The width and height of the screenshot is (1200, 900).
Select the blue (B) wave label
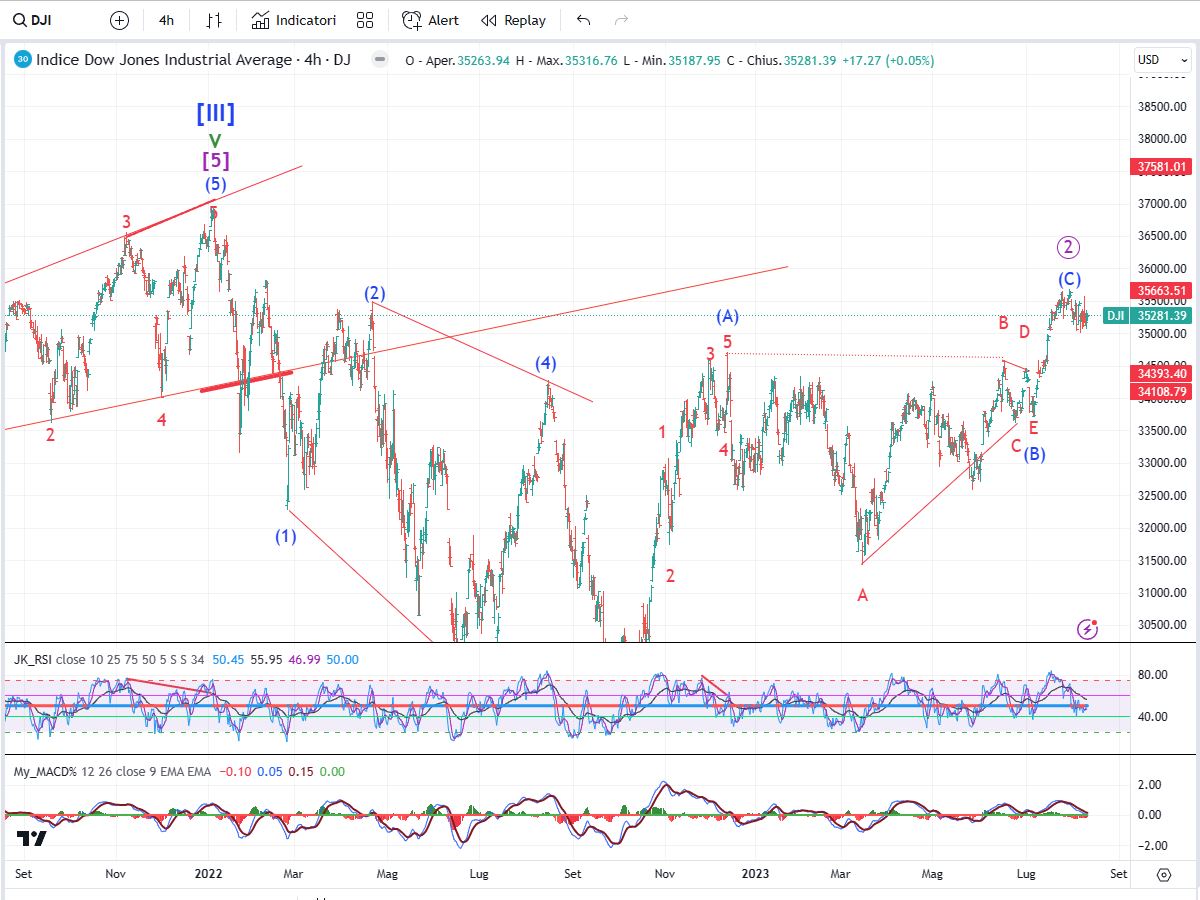click(1034, 454)
